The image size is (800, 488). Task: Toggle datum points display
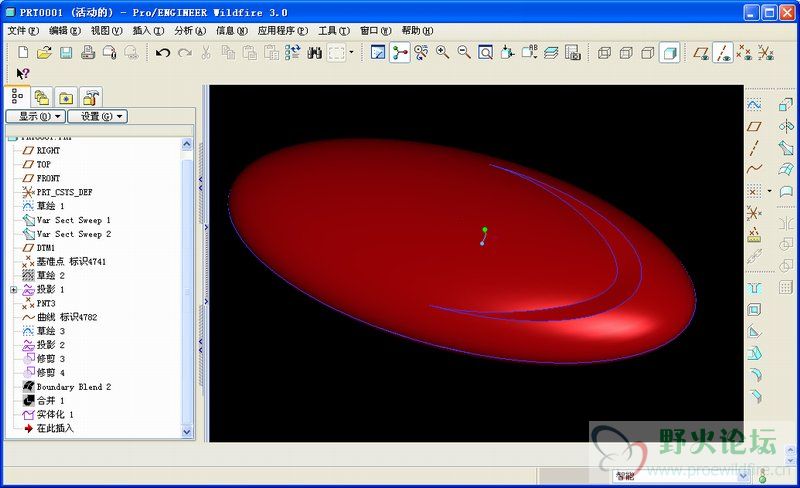tap(744, 53)
